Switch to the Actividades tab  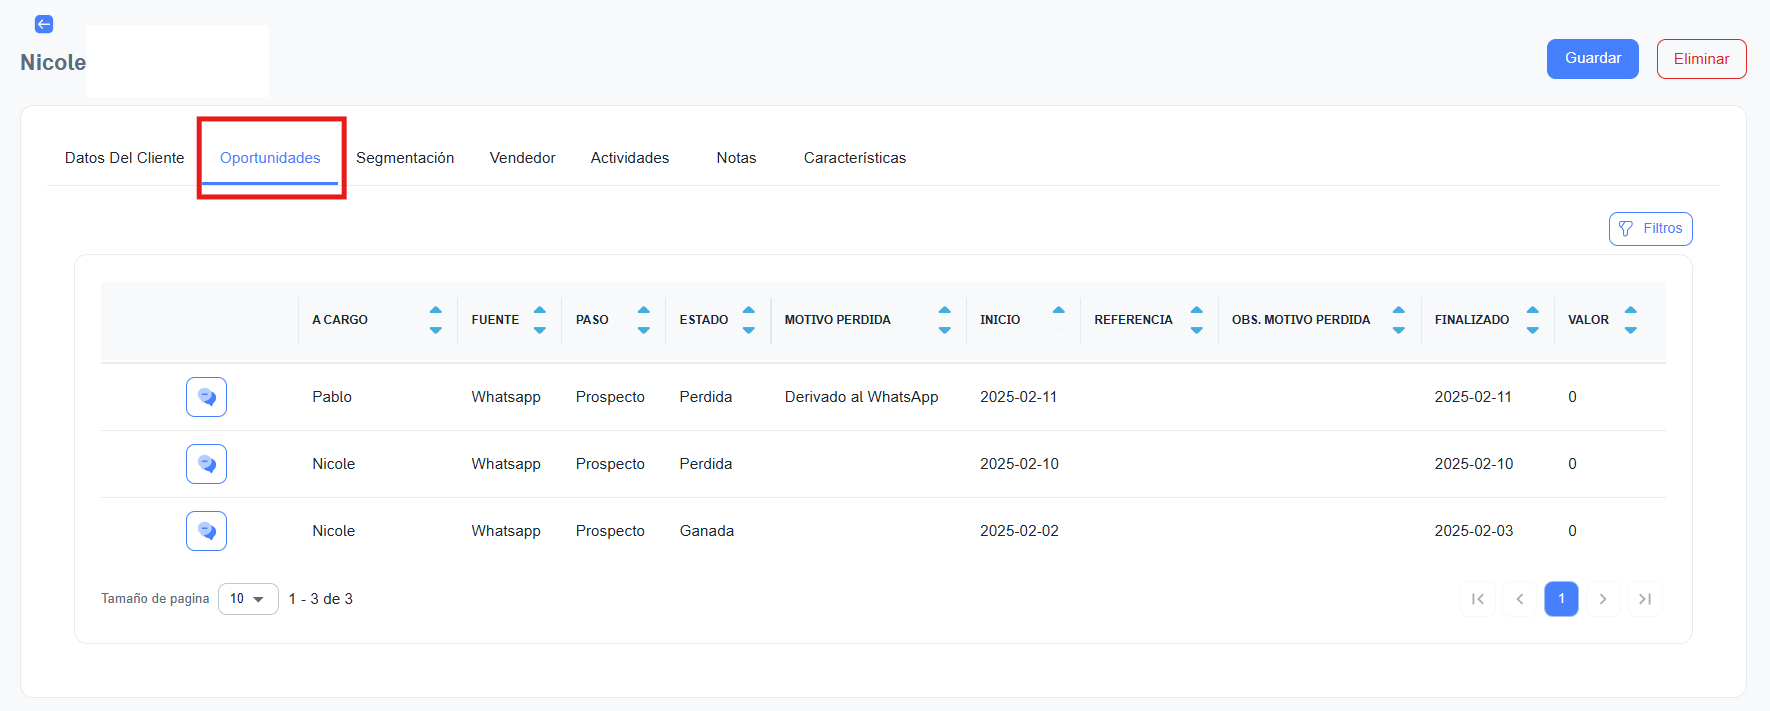coord(629,158)
